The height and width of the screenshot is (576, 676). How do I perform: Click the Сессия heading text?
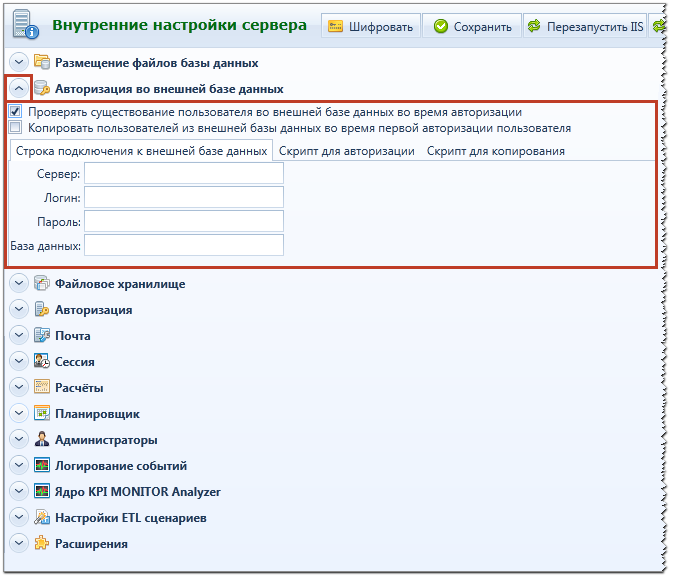[75, 362]
